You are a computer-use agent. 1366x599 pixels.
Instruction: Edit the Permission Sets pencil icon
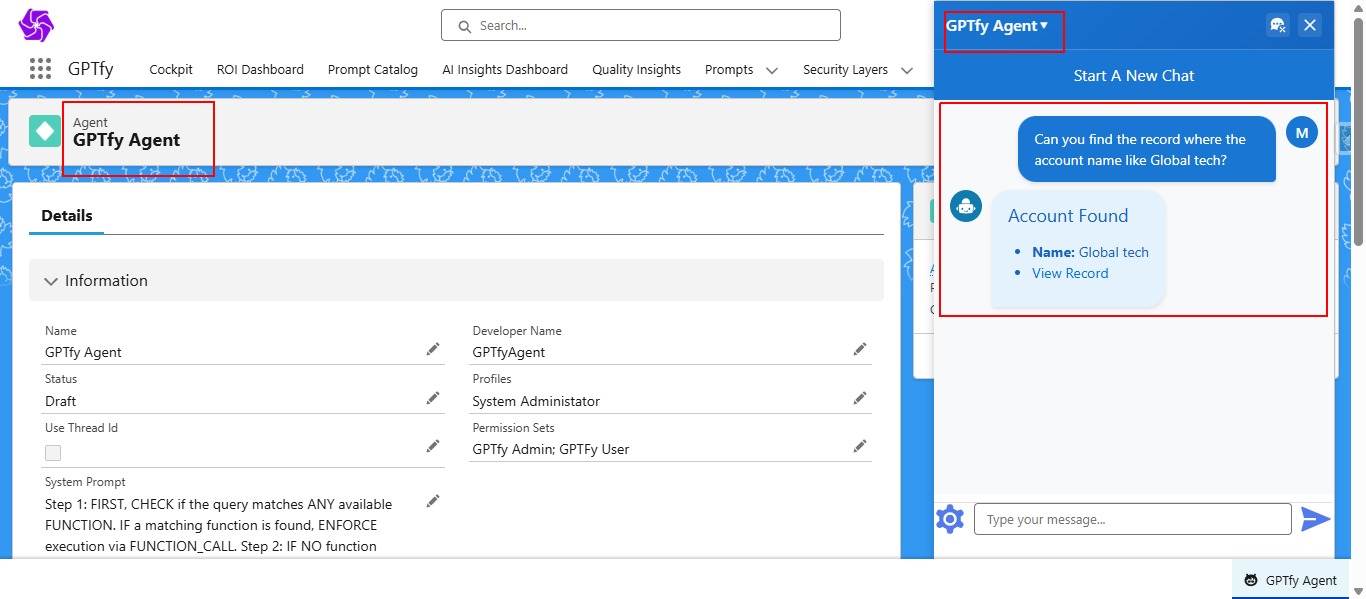click(859, 446)
